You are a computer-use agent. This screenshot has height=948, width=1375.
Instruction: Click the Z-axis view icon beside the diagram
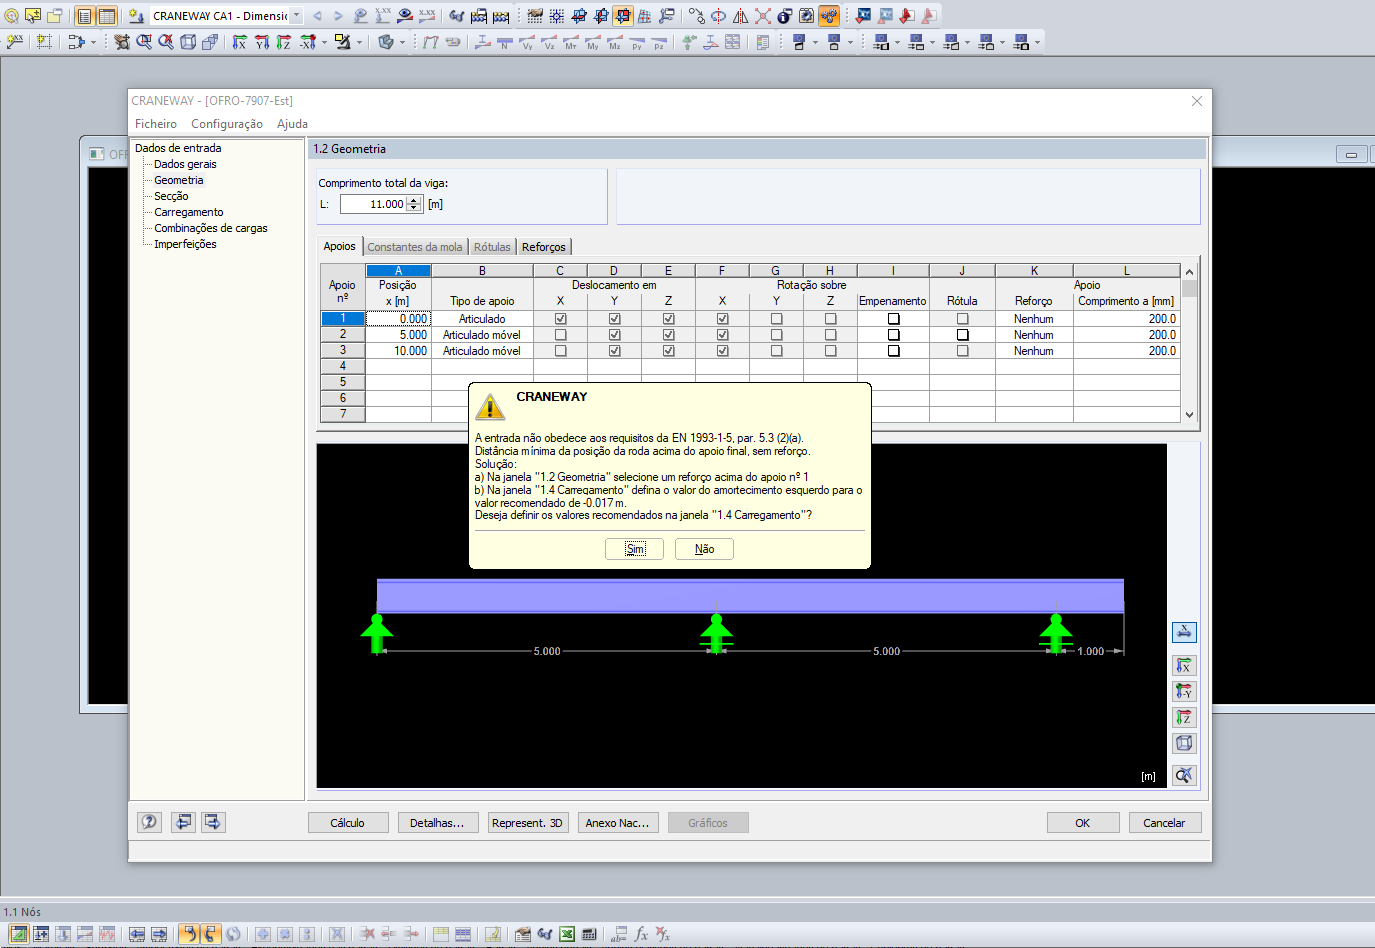pyautogui.click(x=1184, y=717)
